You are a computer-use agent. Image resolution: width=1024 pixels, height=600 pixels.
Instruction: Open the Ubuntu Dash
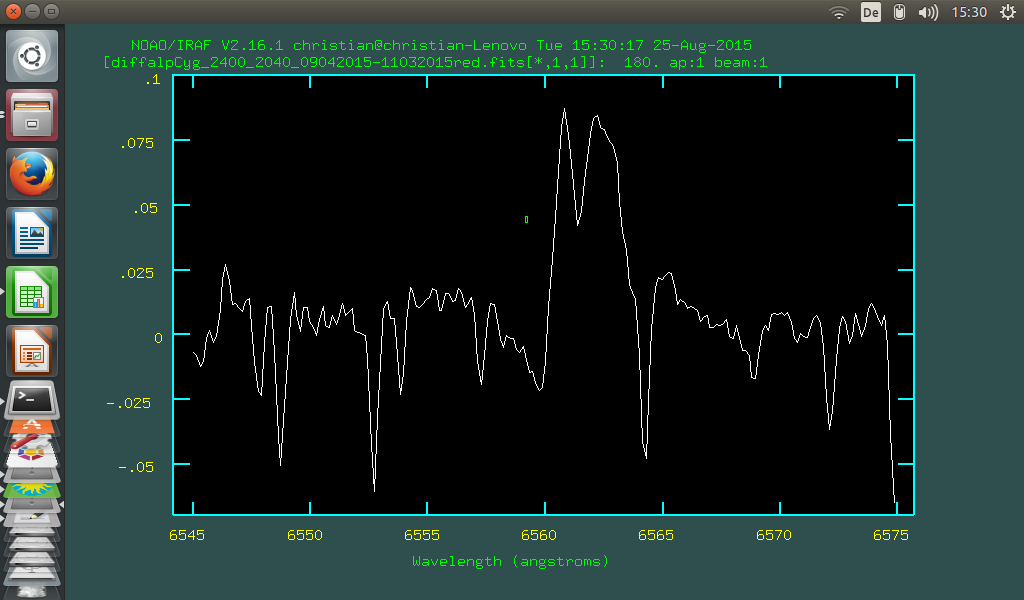(x=30, y=55)
